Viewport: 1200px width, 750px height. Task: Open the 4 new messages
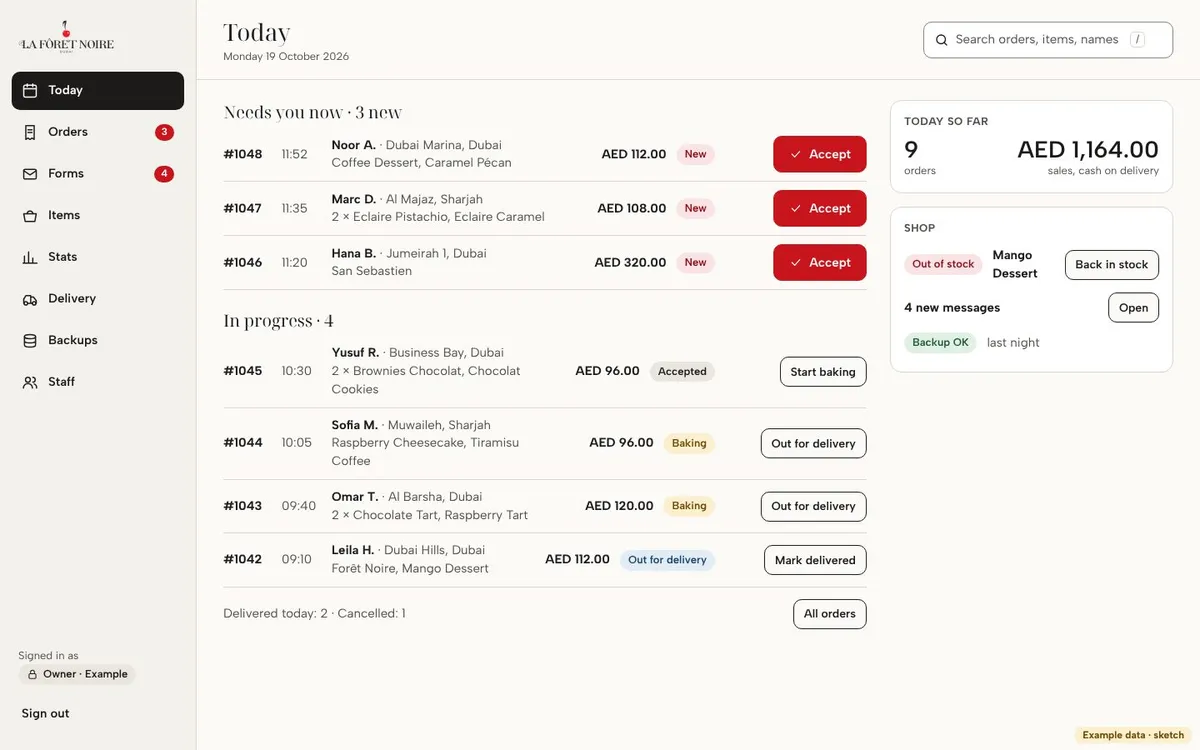(x=1133, y=308)
